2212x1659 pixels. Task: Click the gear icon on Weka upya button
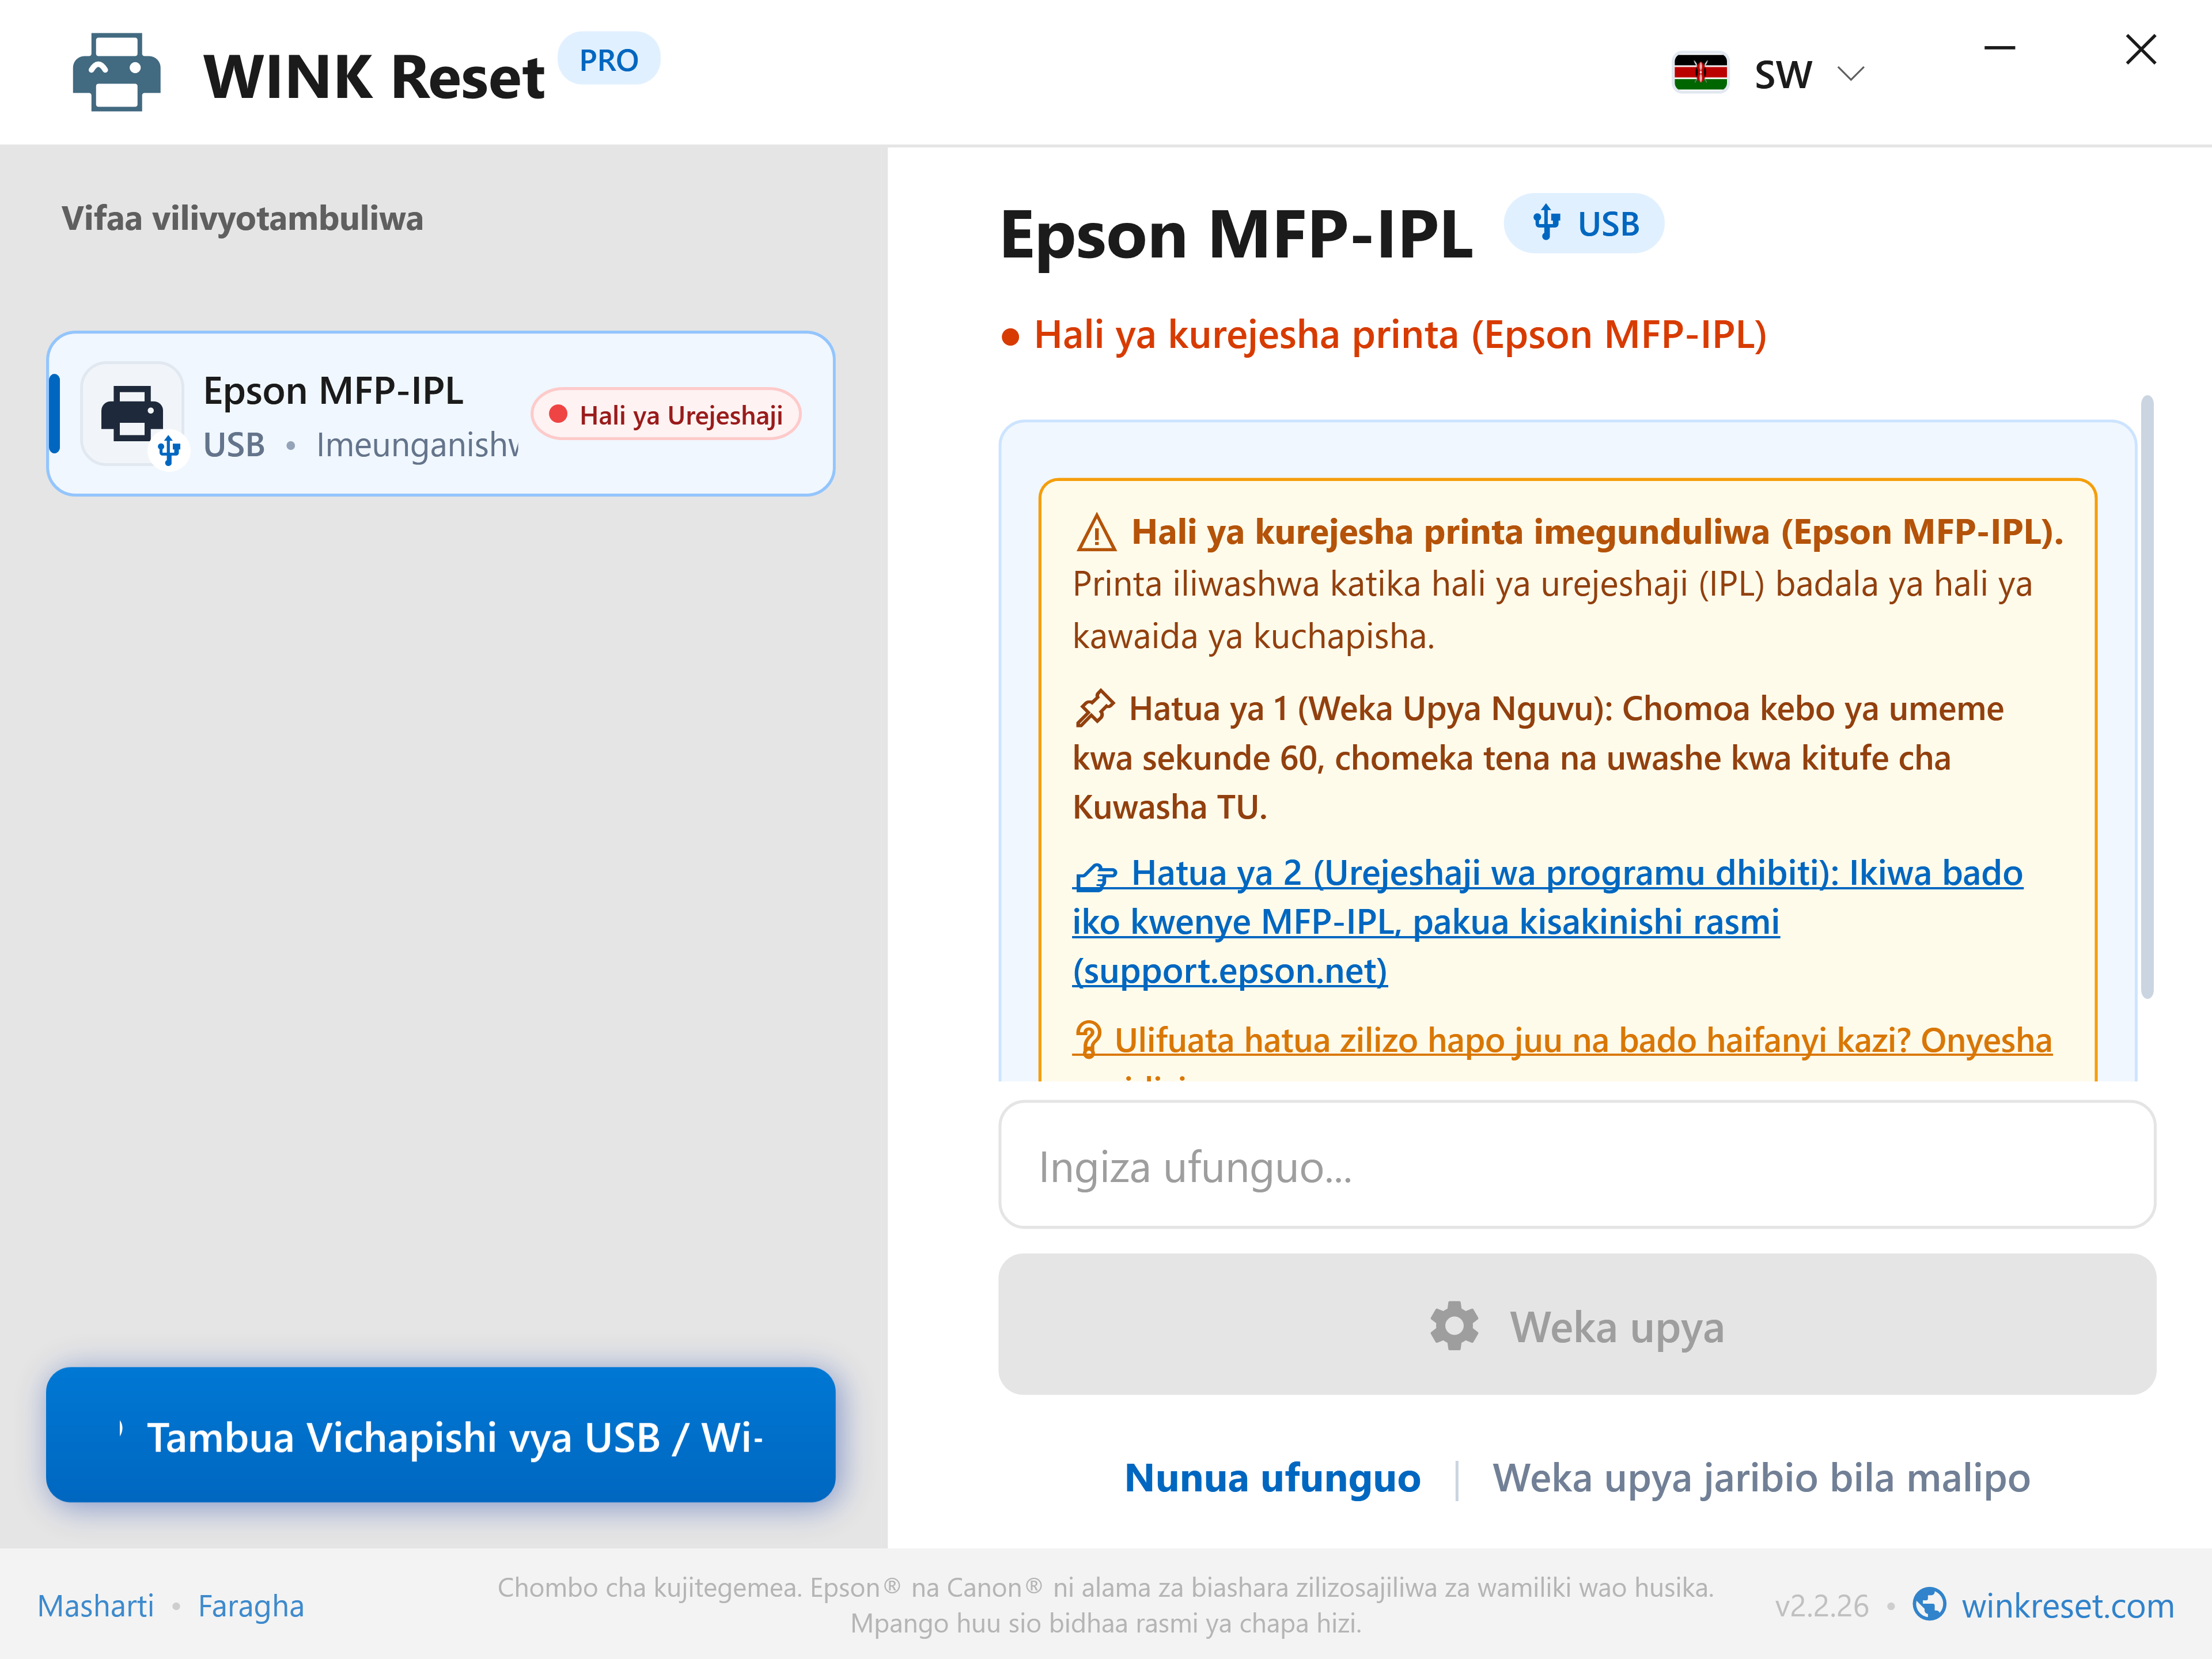pyautogui.click(x=1454, y=1326)
